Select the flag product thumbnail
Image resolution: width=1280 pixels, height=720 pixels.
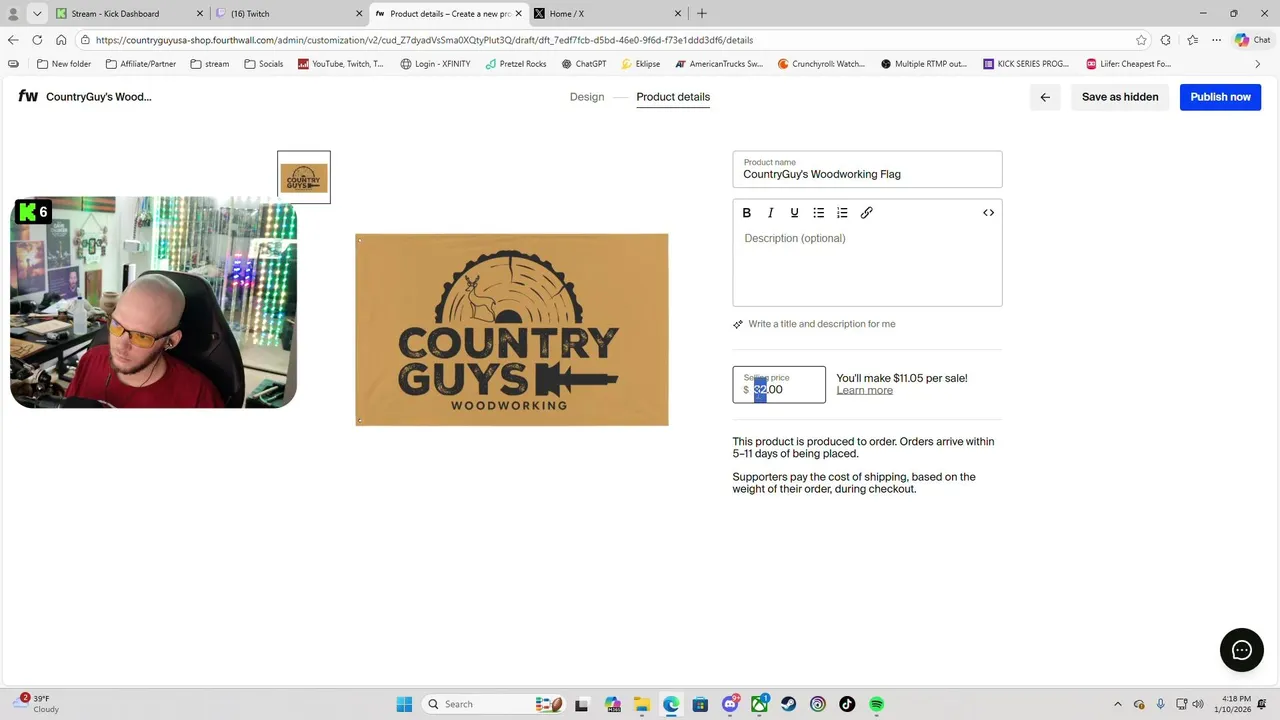304,177
